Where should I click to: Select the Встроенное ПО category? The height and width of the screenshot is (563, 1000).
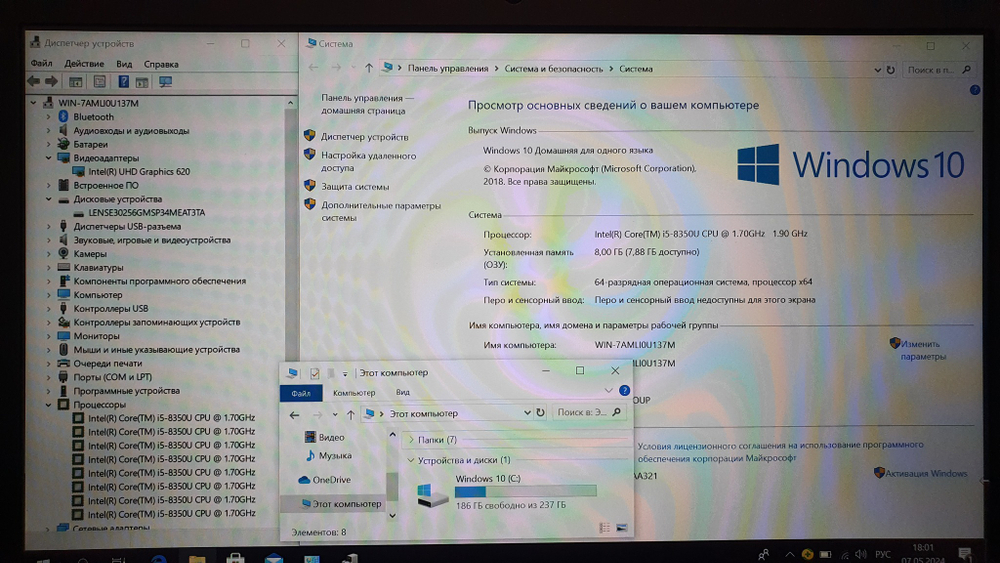(x=105, y=185)
